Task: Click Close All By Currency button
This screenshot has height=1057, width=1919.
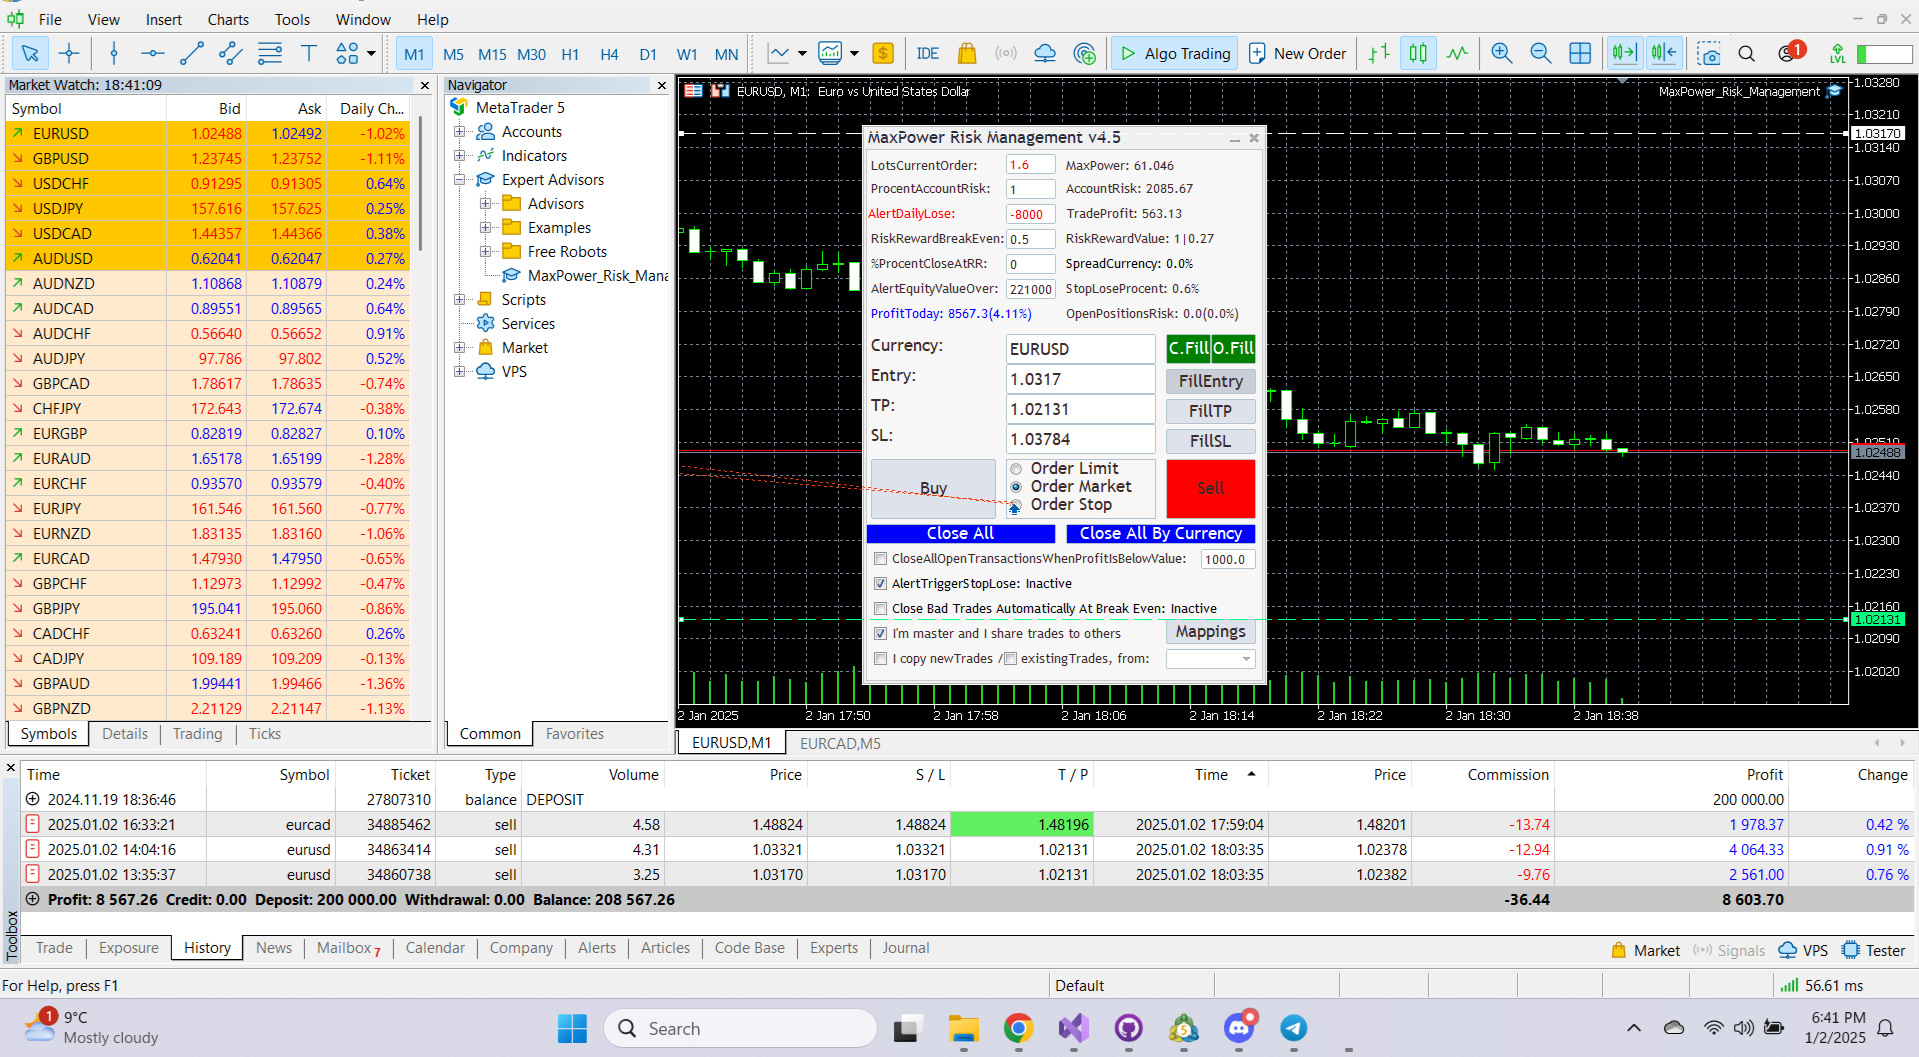Action: tap(1160, 534)
